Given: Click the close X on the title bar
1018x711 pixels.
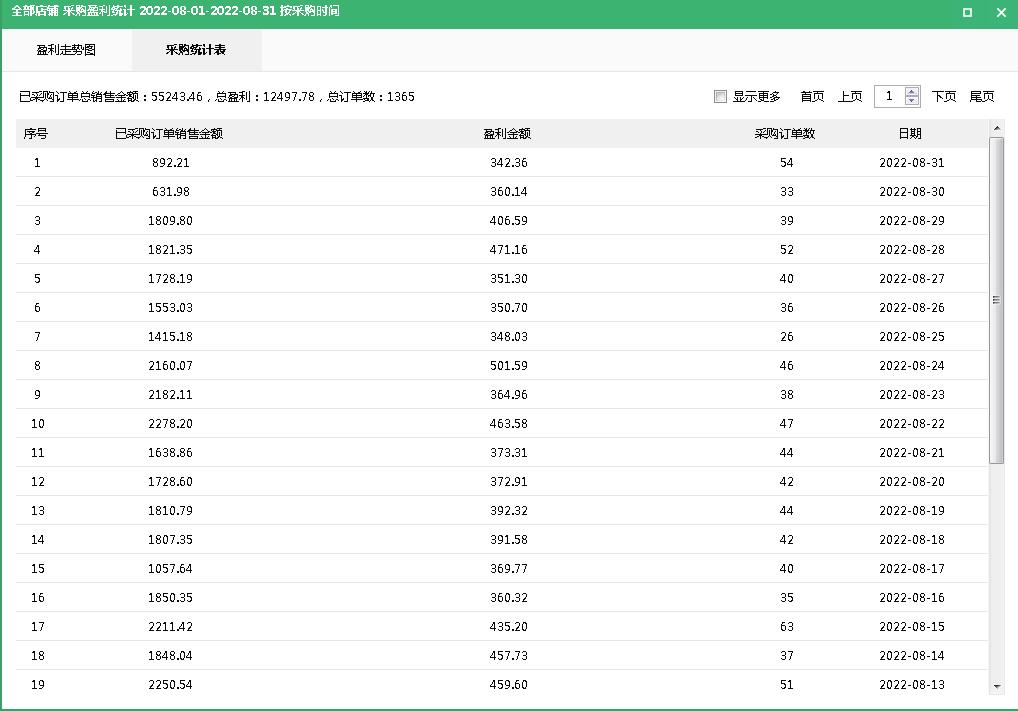Looking at the screenshot, I should (999, 13).
